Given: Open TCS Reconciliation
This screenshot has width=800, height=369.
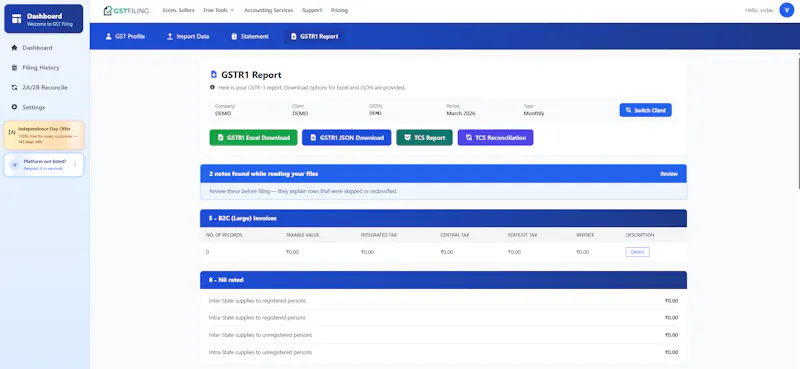Looking at the screenshot, I should click(495, 138).
